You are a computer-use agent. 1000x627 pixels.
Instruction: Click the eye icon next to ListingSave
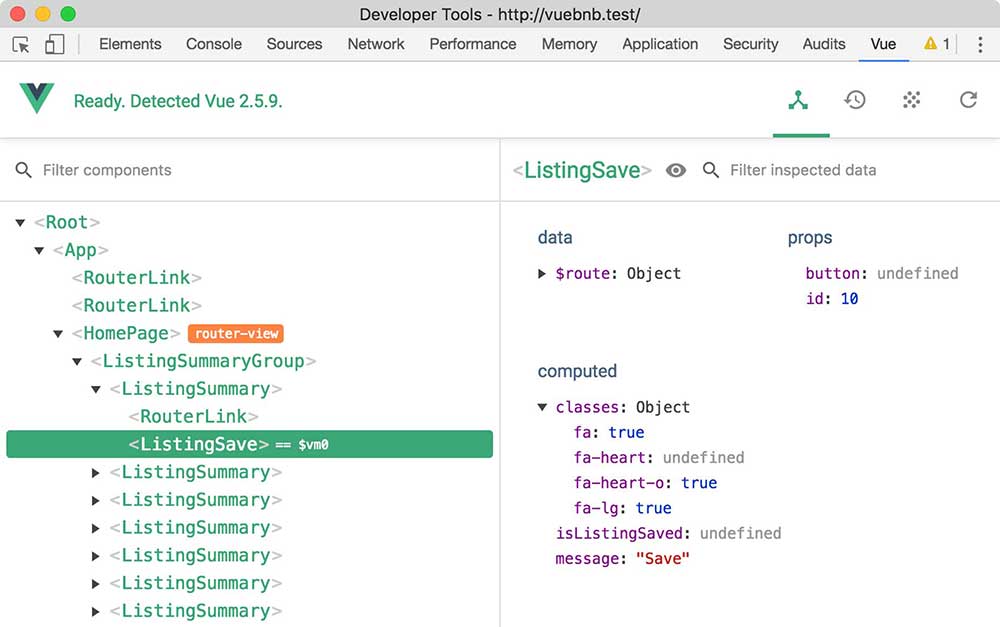click(676, 170)
